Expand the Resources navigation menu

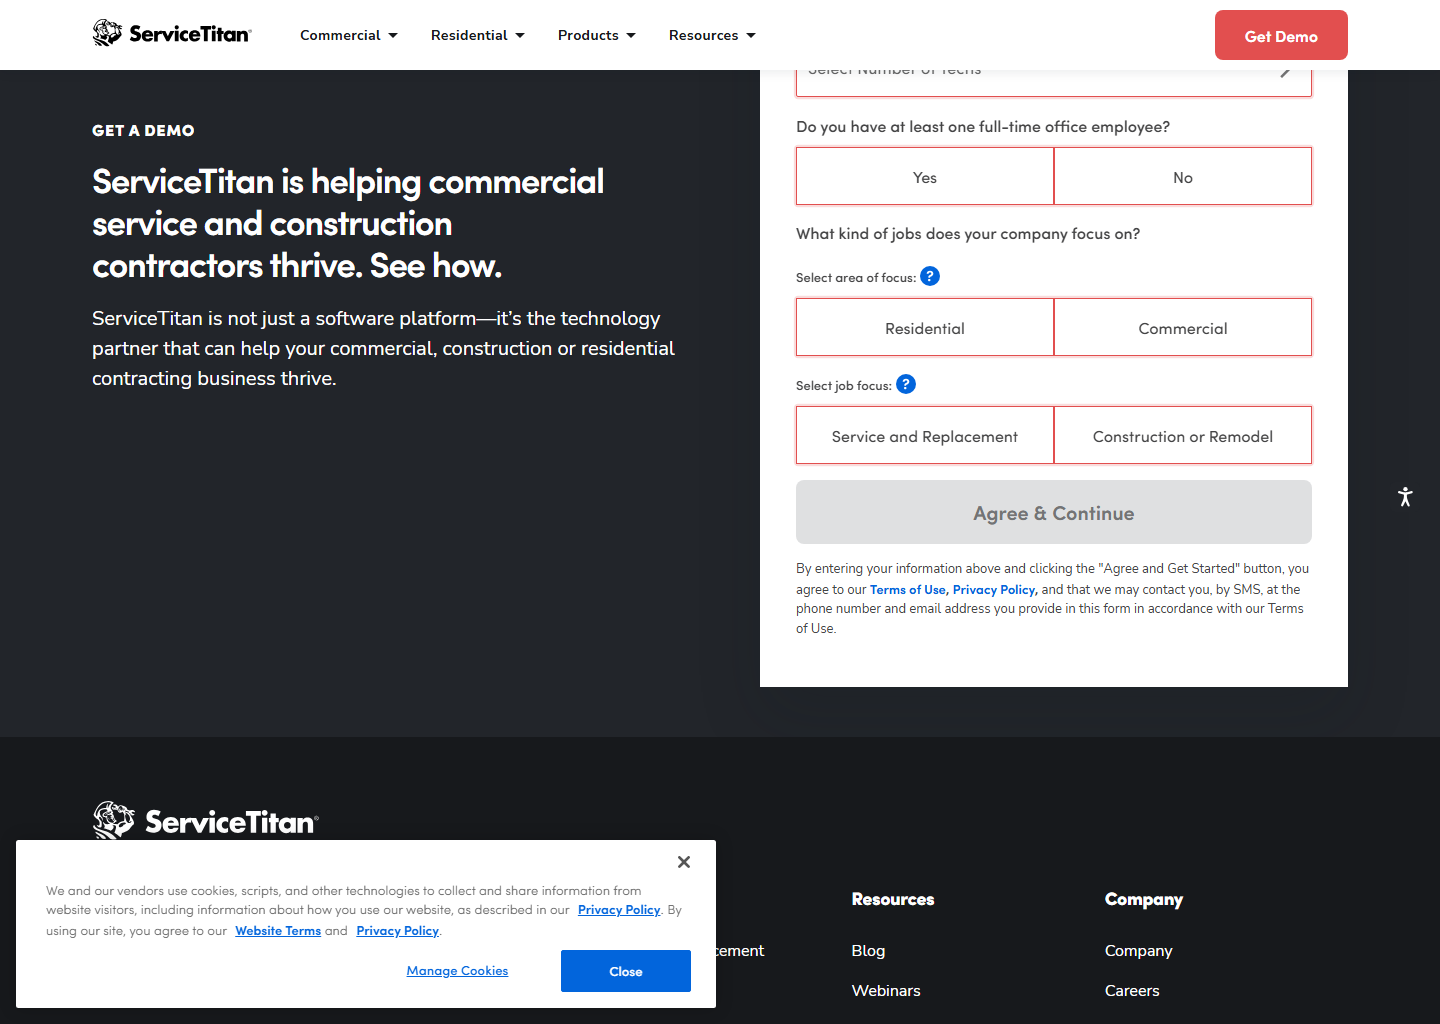pyautogui.click(x=712, y=35)
